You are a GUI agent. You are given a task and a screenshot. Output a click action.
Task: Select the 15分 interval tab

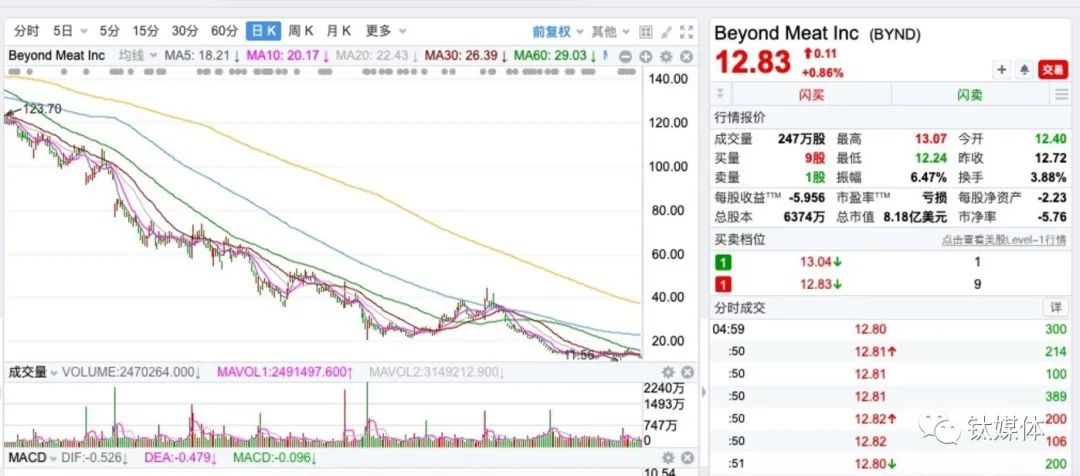tap(145, 31)
